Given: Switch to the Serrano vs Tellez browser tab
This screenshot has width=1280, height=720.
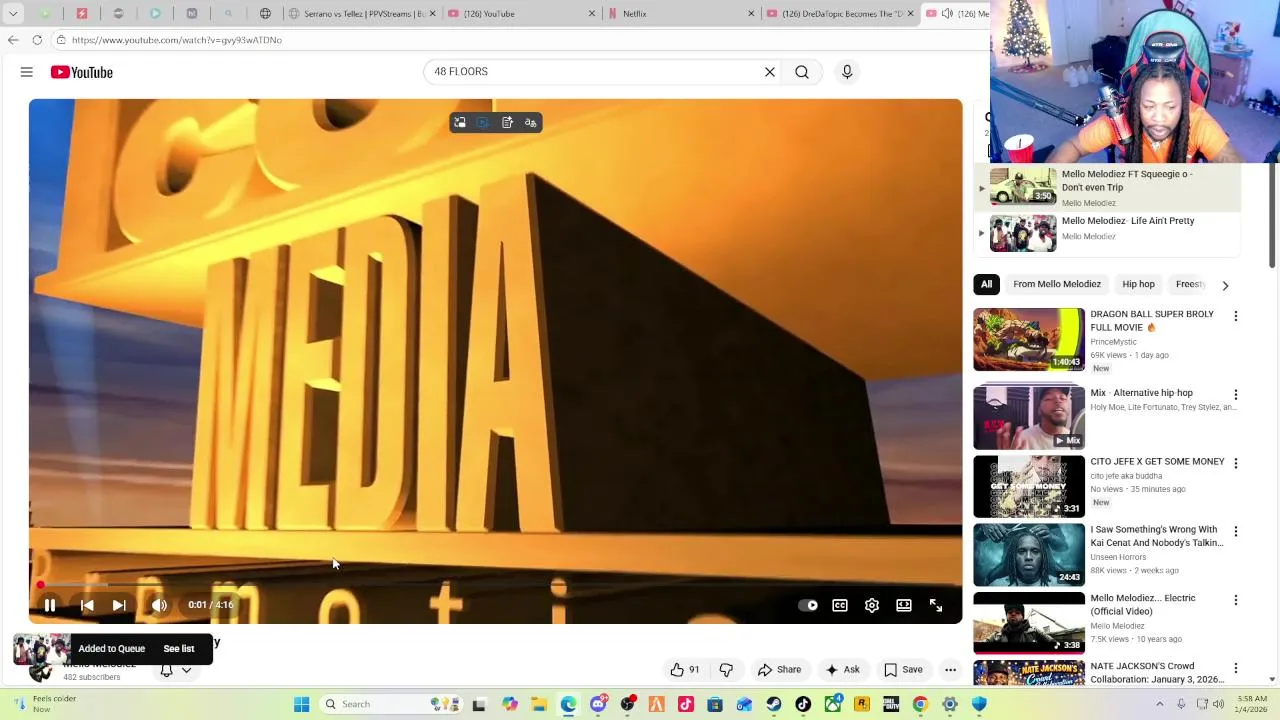Looking at the screenshot, I should tap(361, 14).
